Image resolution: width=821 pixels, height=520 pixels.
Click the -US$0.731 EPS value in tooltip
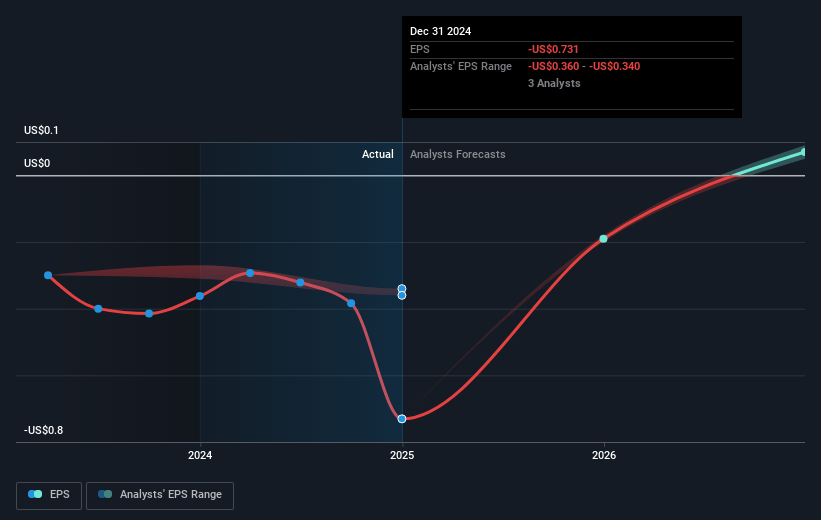(x=553, y=49)
